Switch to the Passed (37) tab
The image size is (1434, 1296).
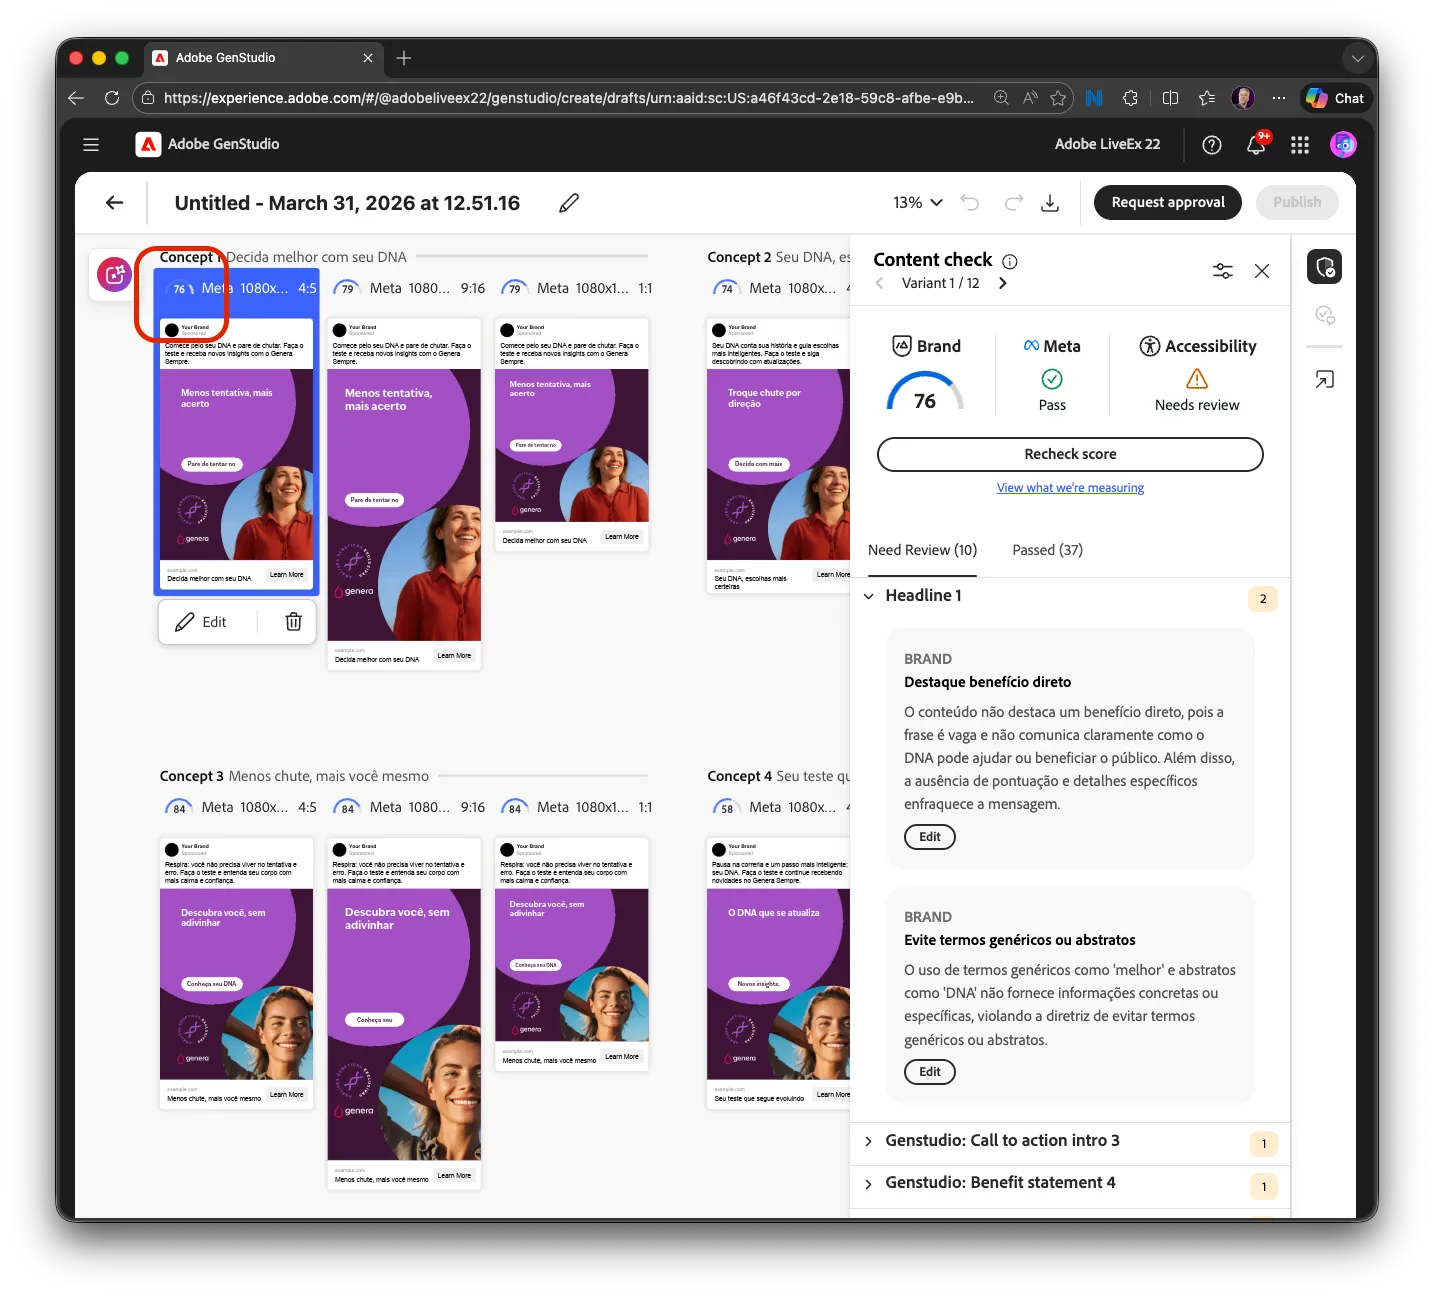[x=1047, y=550]
